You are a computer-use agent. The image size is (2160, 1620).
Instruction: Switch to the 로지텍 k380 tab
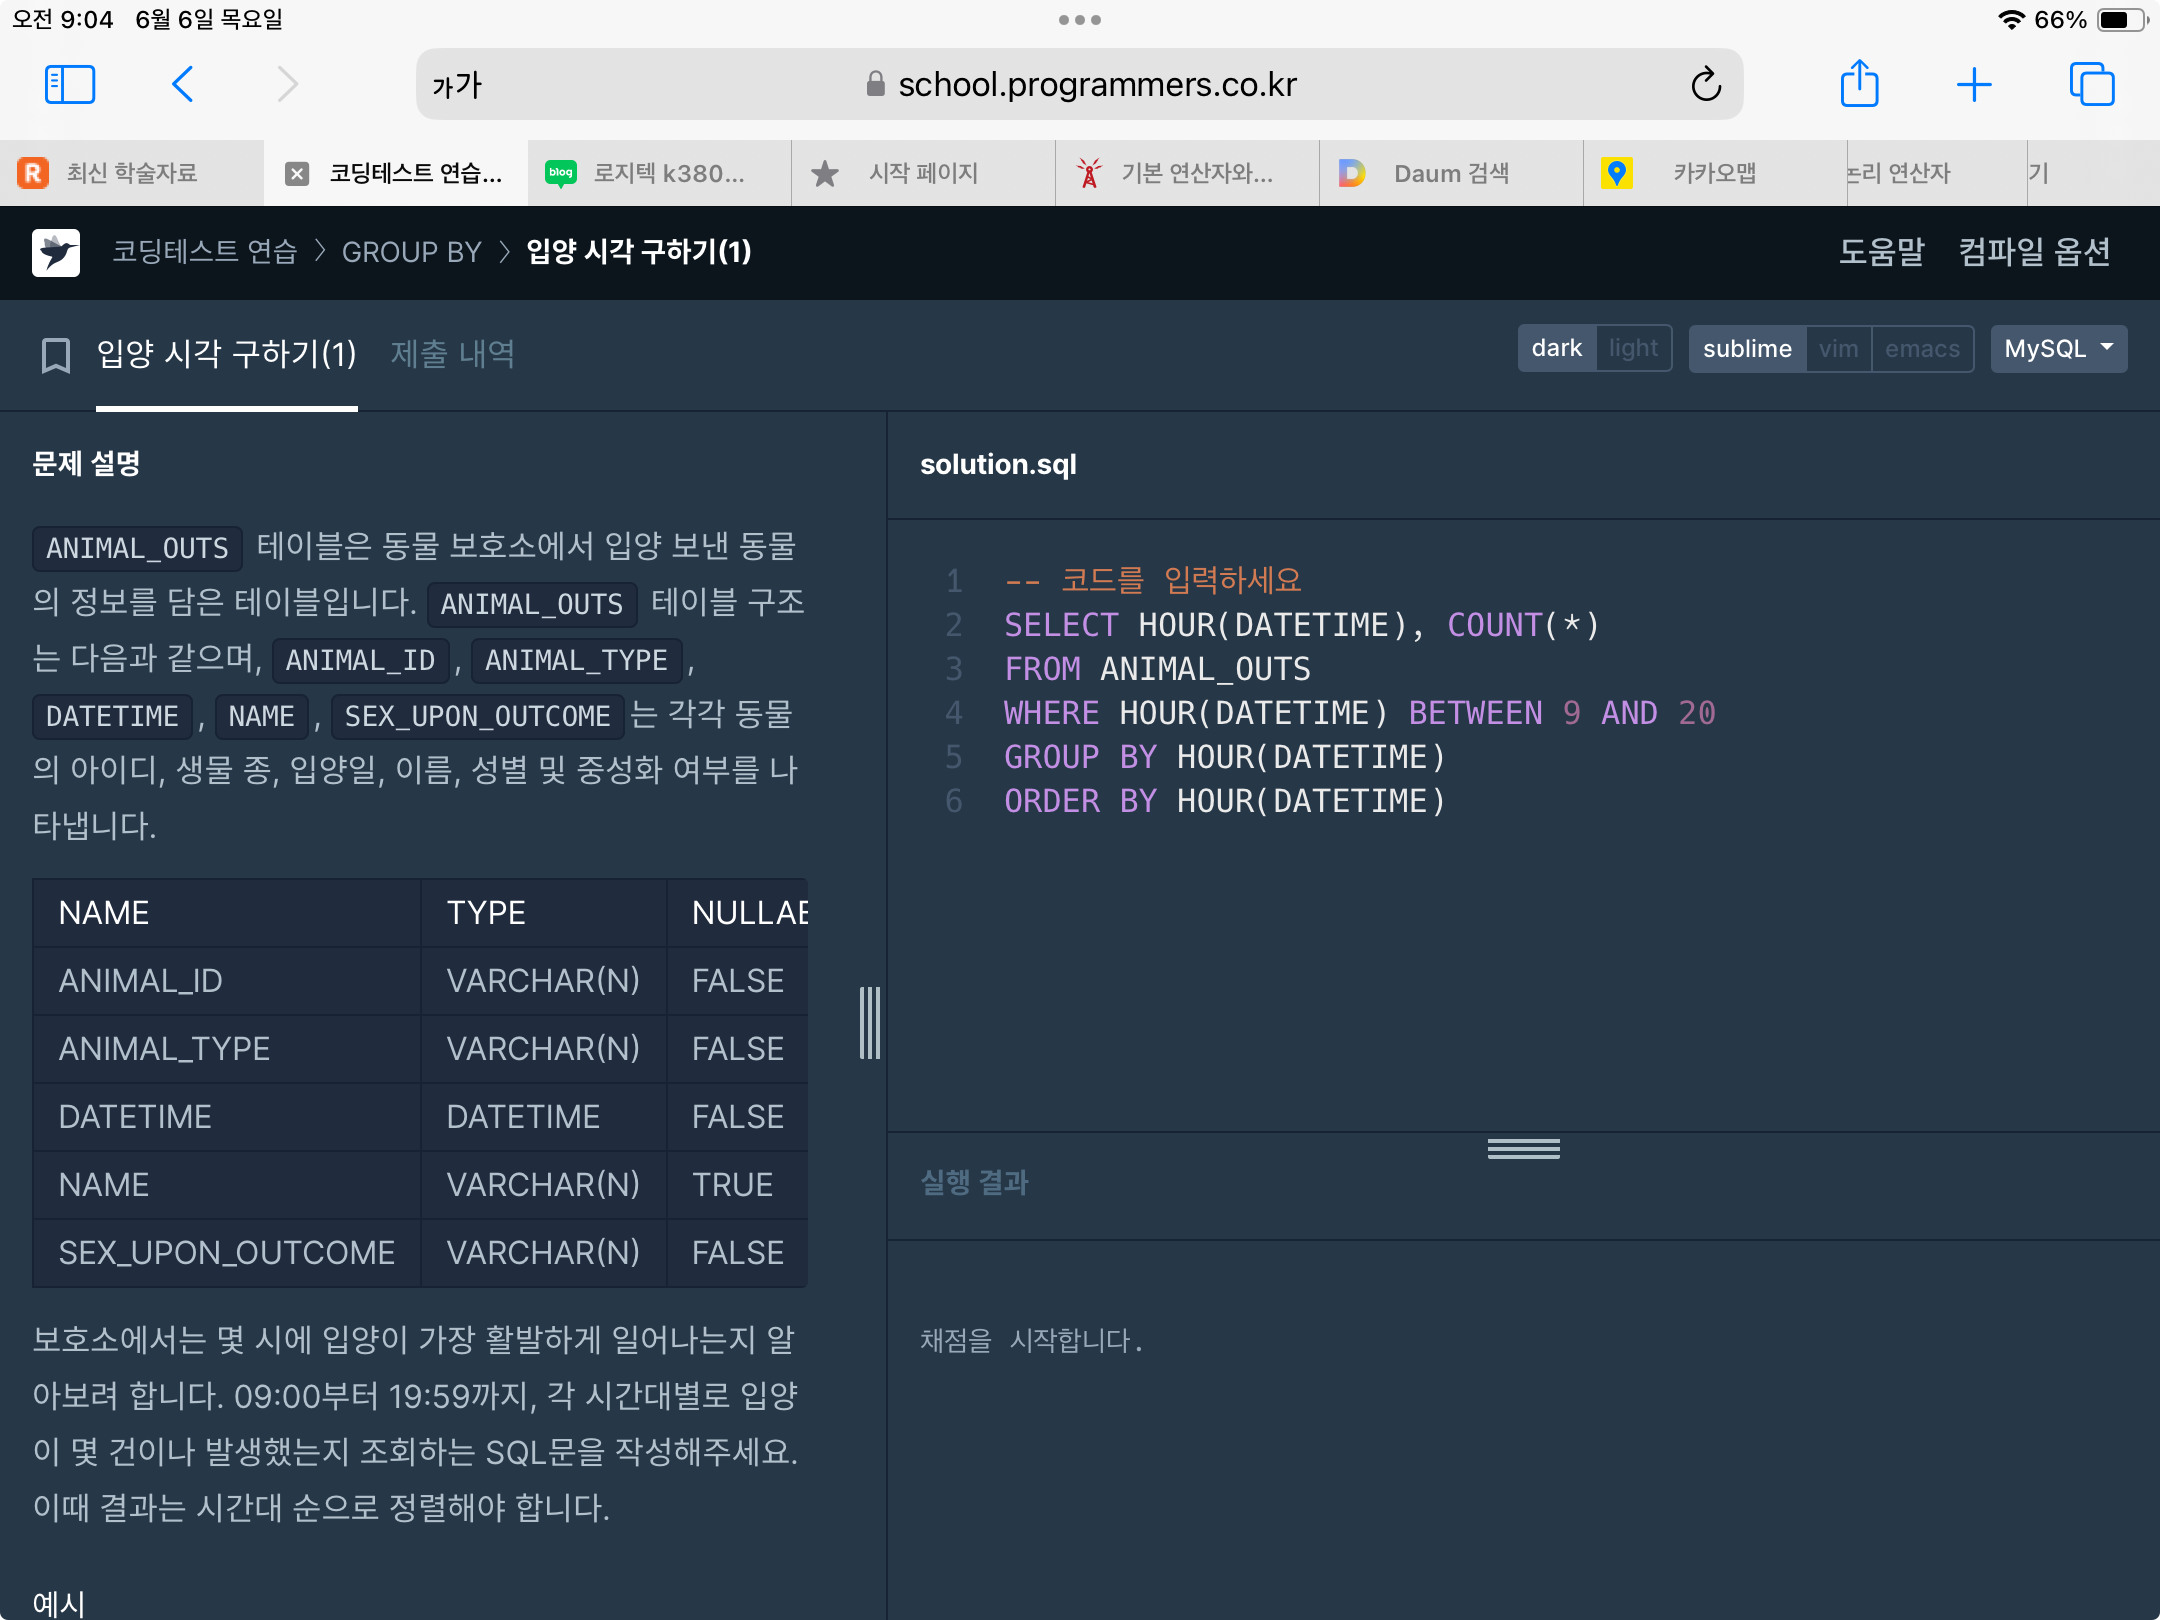coord(660,174)
